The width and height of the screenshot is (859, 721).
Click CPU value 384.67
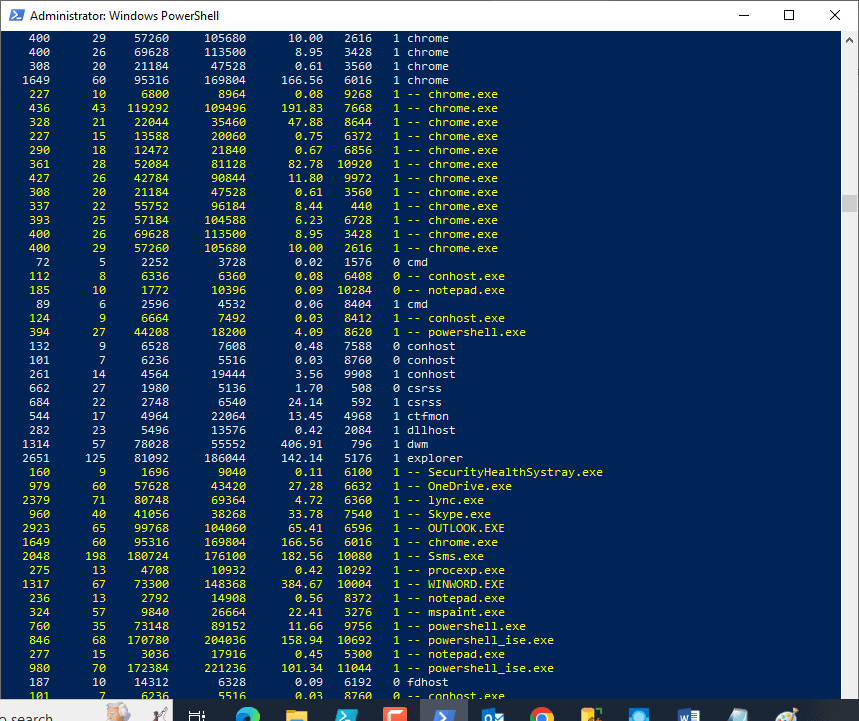click(x=302, y=584)
